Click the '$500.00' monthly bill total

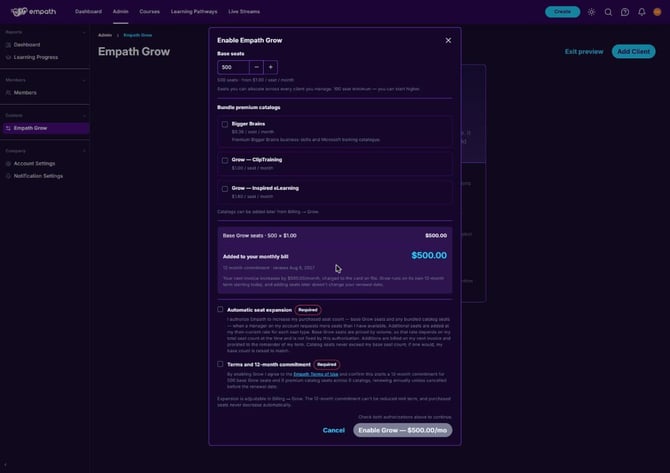coord(429,256)
